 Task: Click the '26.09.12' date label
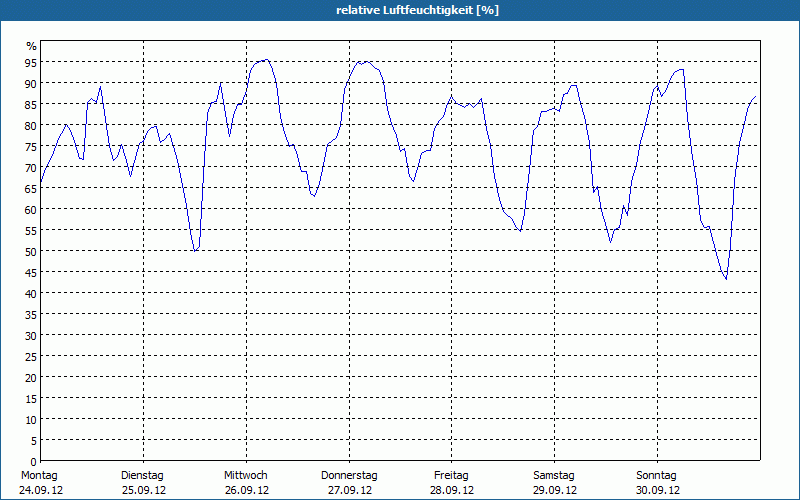[247, 490]
